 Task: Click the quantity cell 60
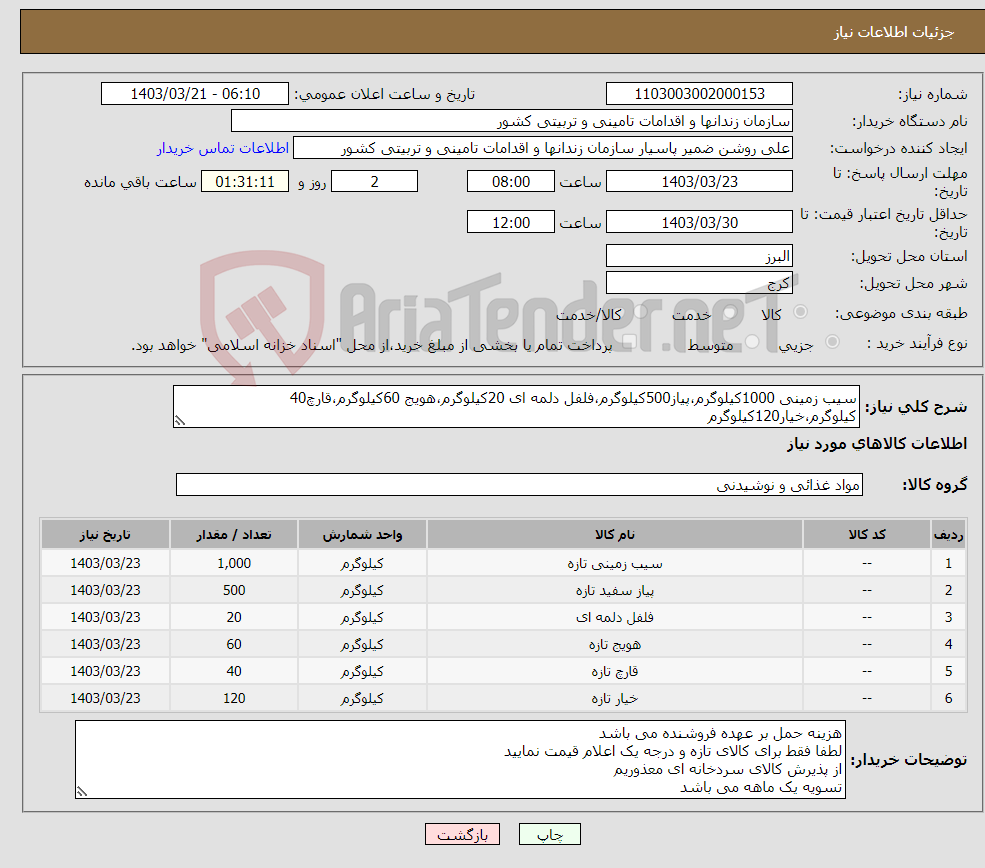click(x=234, y=644)
